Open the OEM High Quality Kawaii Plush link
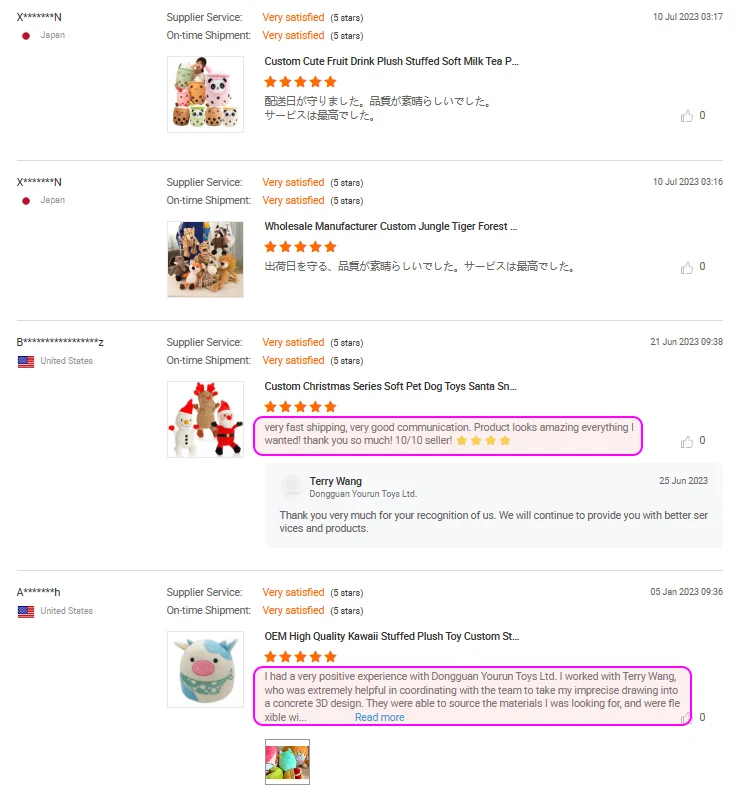Image resolution: width=737 pixels, height=802 pixels. coord(392,636)
